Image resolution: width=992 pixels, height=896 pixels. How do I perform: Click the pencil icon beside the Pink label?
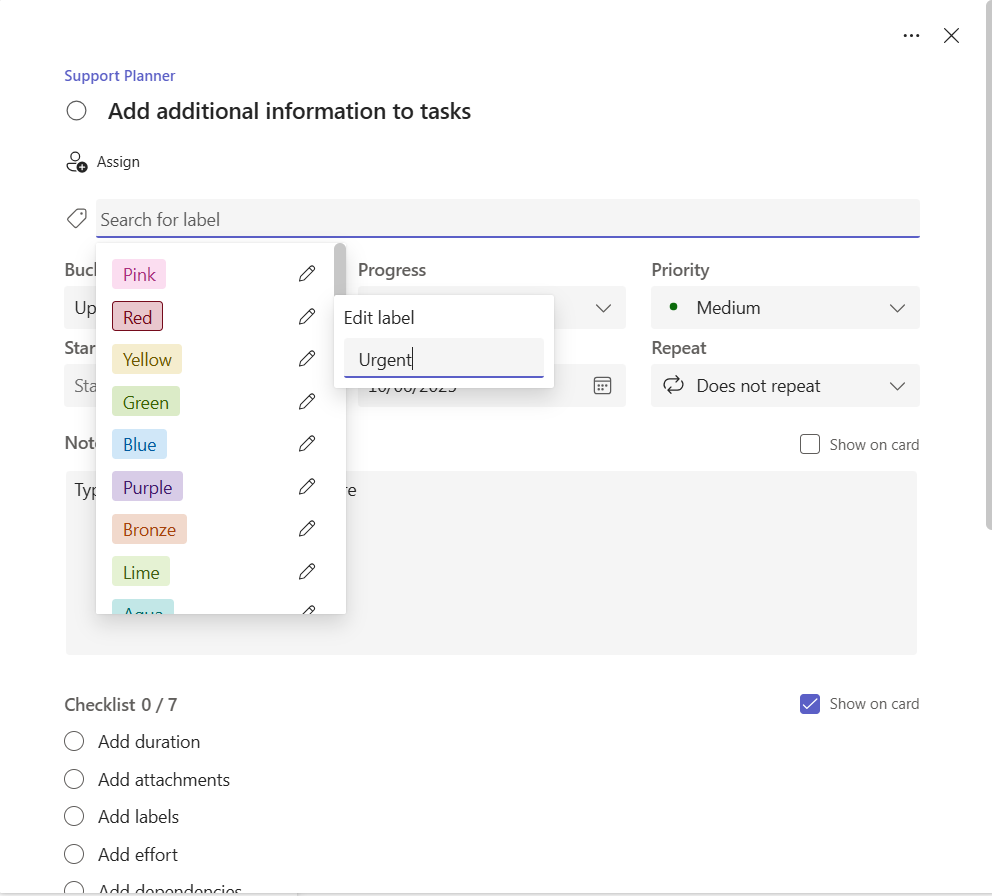[307, 273]
